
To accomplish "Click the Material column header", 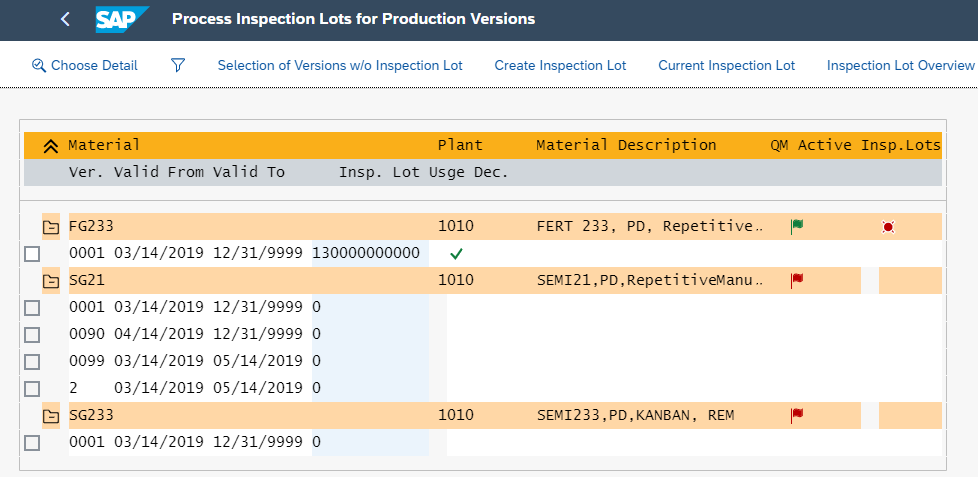I will [104, 145].
